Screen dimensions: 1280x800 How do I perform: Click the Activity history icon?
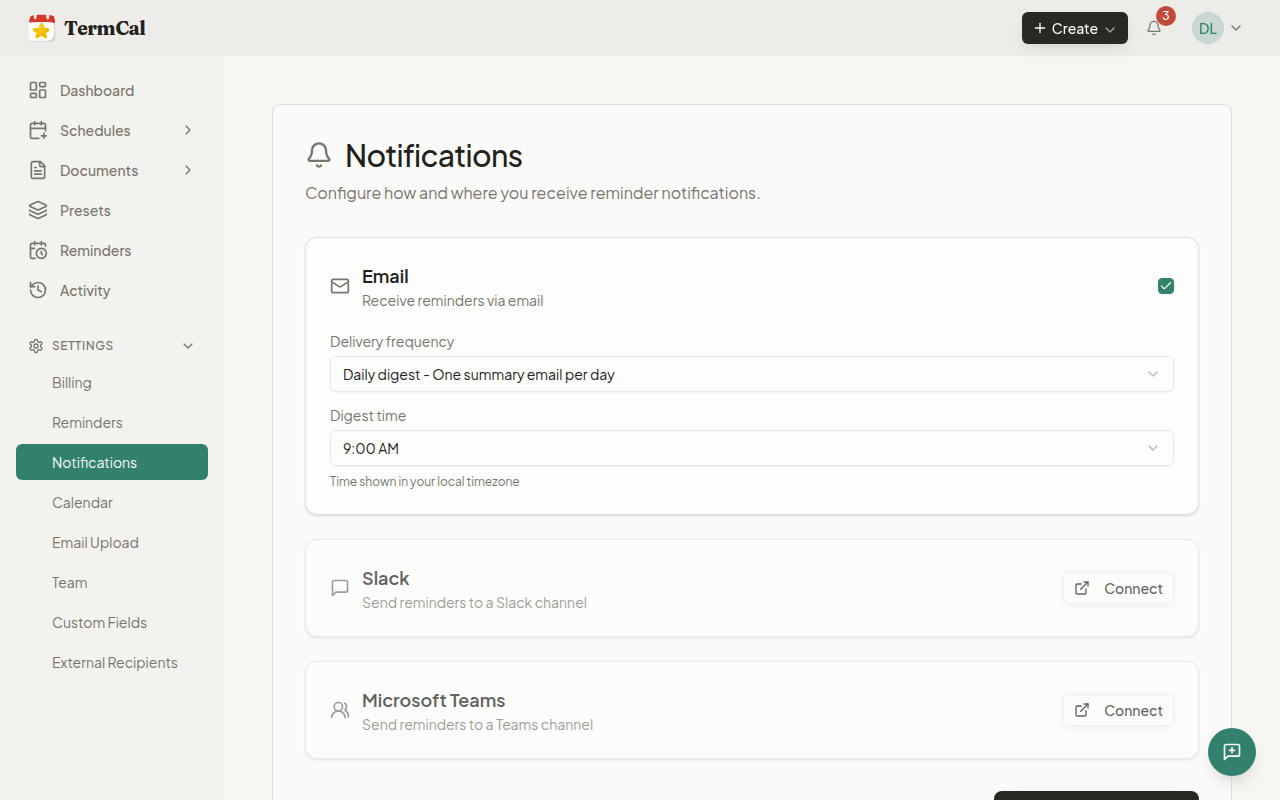[x=38, y=291]
